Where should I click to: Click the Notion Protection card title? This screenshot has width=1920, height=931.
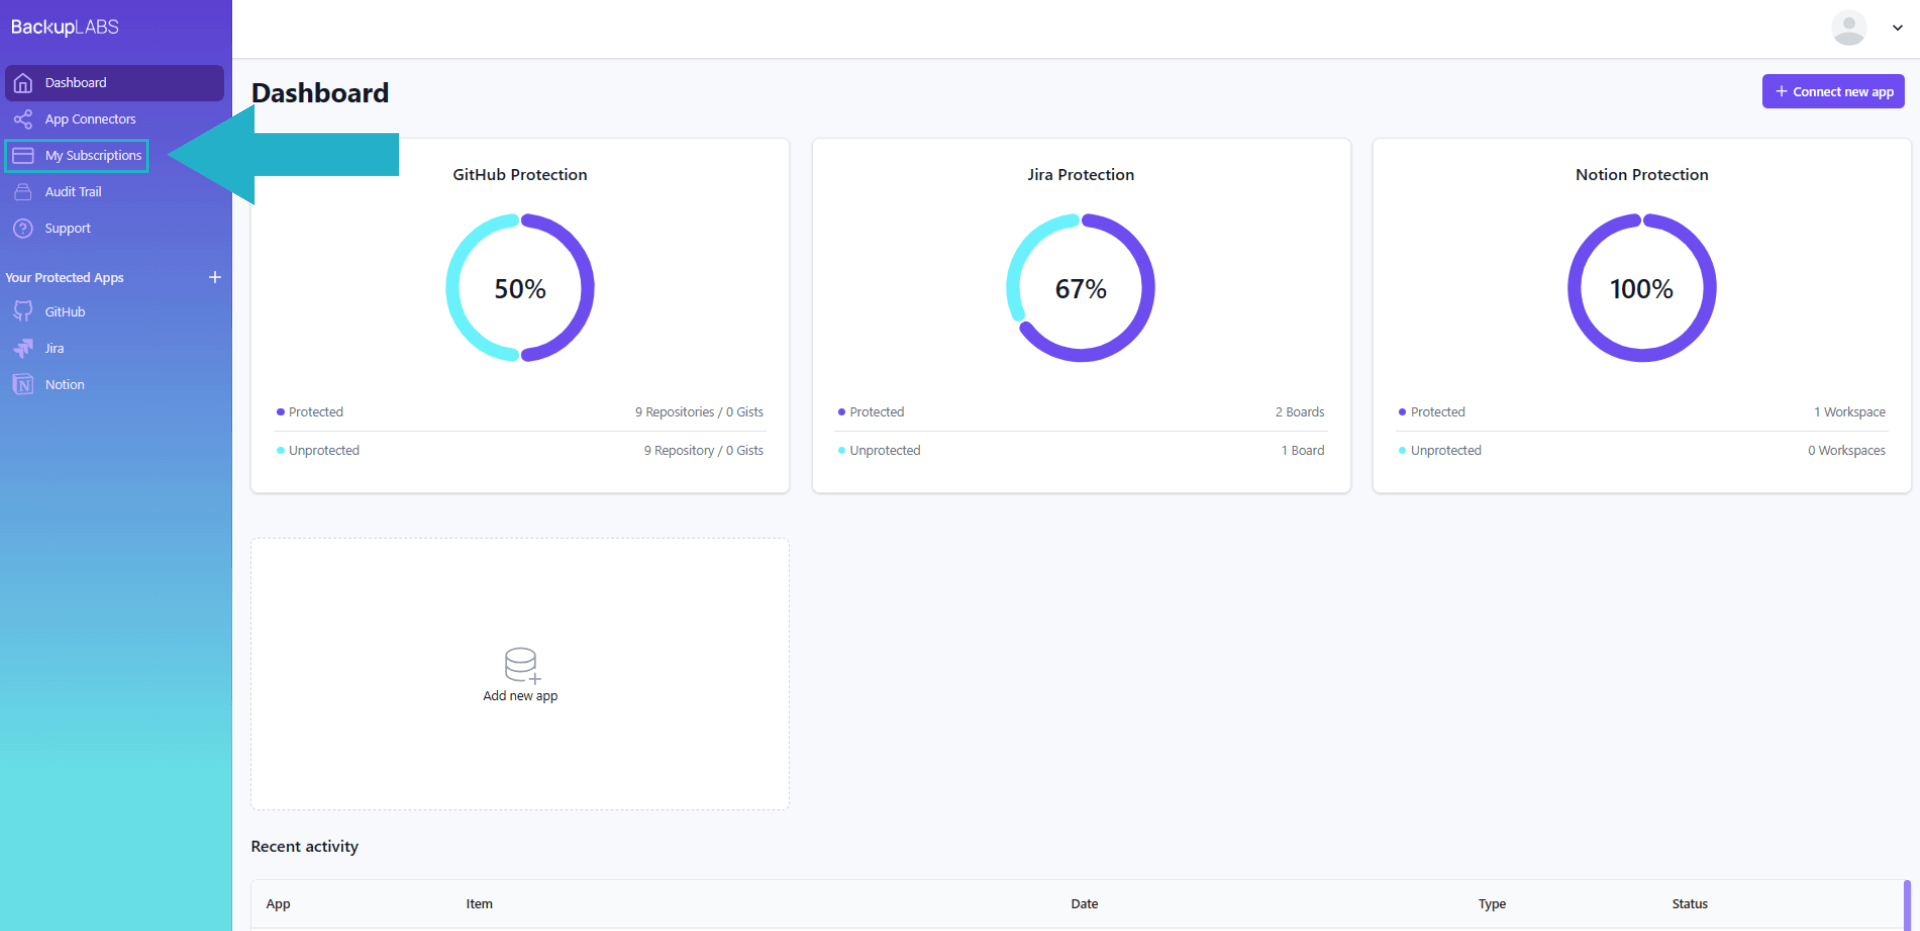click(x=1642, y=174)
